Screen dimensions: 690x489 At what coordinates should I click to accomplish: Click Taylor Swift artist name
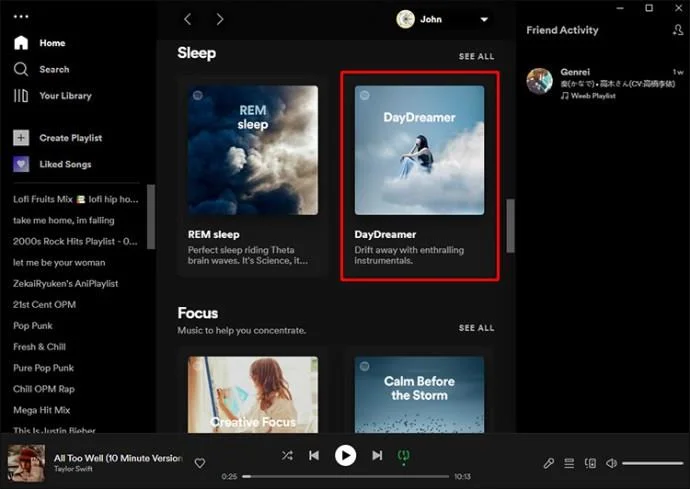(x=73, y=469)
